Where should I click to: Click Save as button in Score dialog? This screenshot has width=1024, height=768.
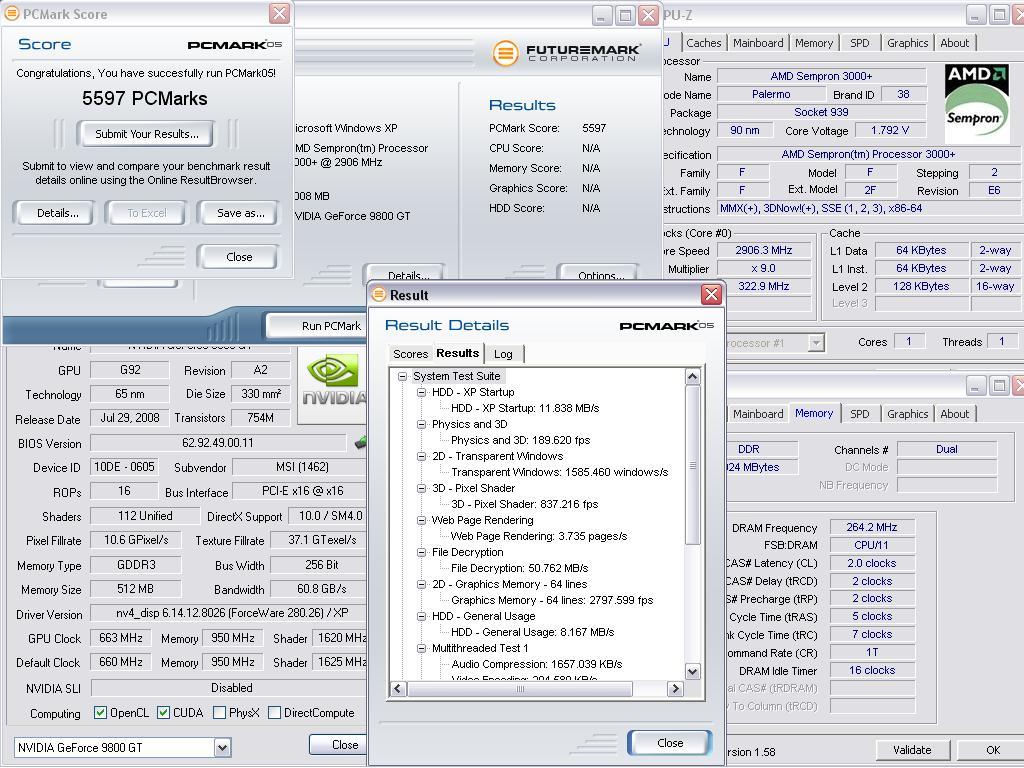[x=240, y=213]
